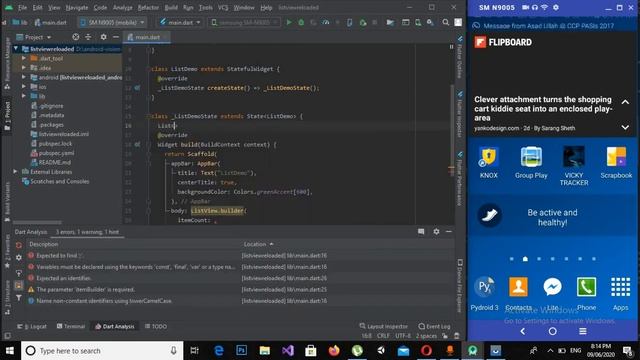640x360 pixels.
Task: Run the app with the green play icon
Action: point(289,22)
